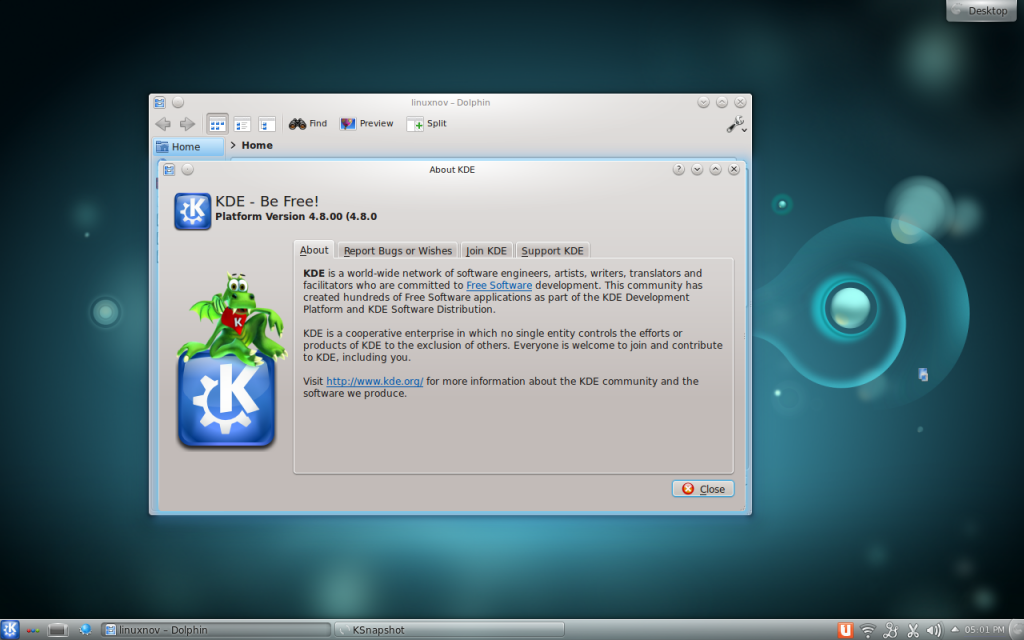Click the 05:01 PM clock
Image resolution: width=1024 pixels, height=640 pixels.
point(985,630)
